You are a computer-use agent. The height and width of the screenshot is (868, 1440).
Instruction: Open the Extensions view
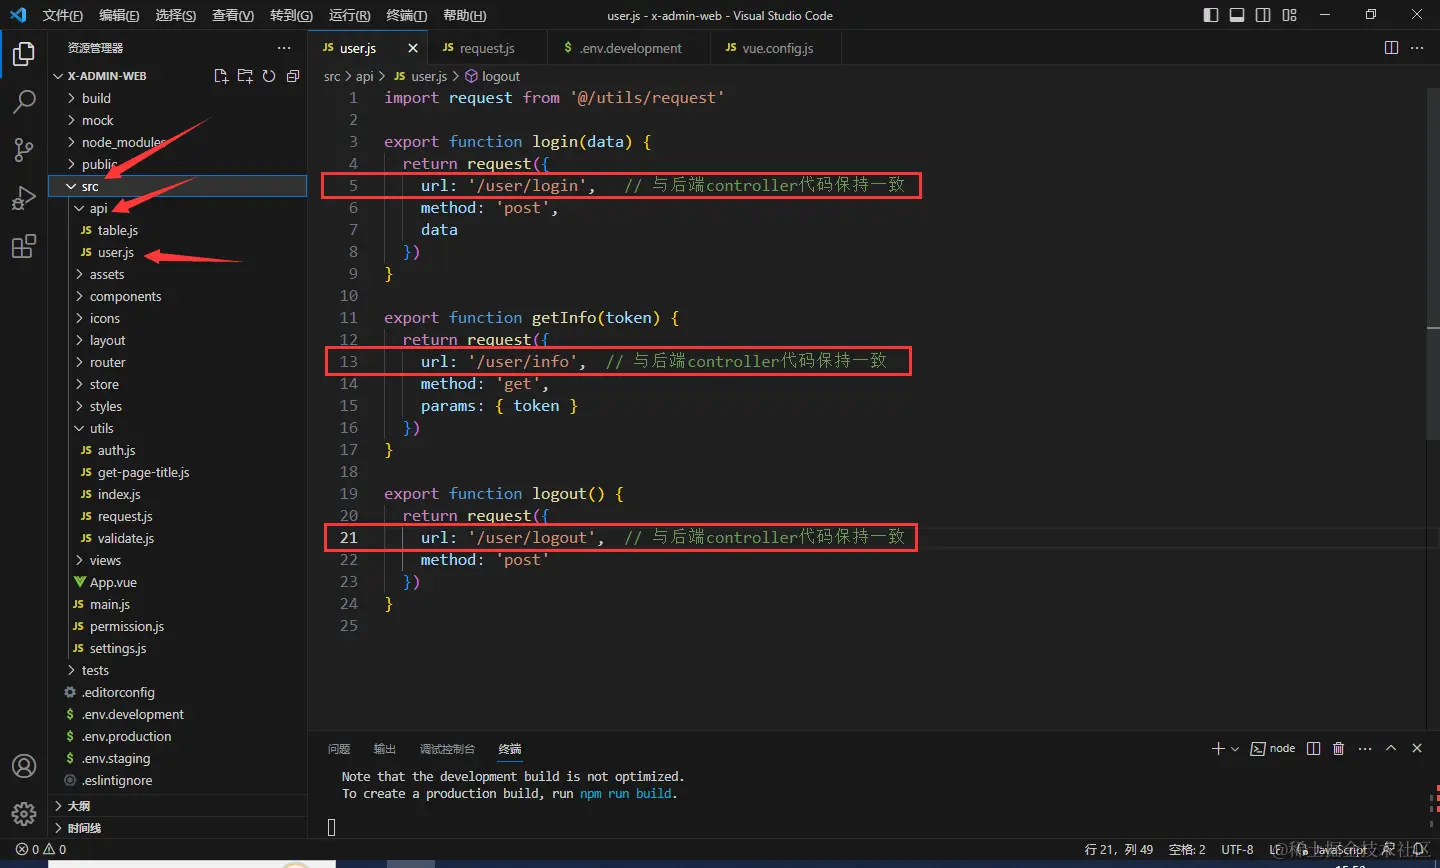click(24, 246)
